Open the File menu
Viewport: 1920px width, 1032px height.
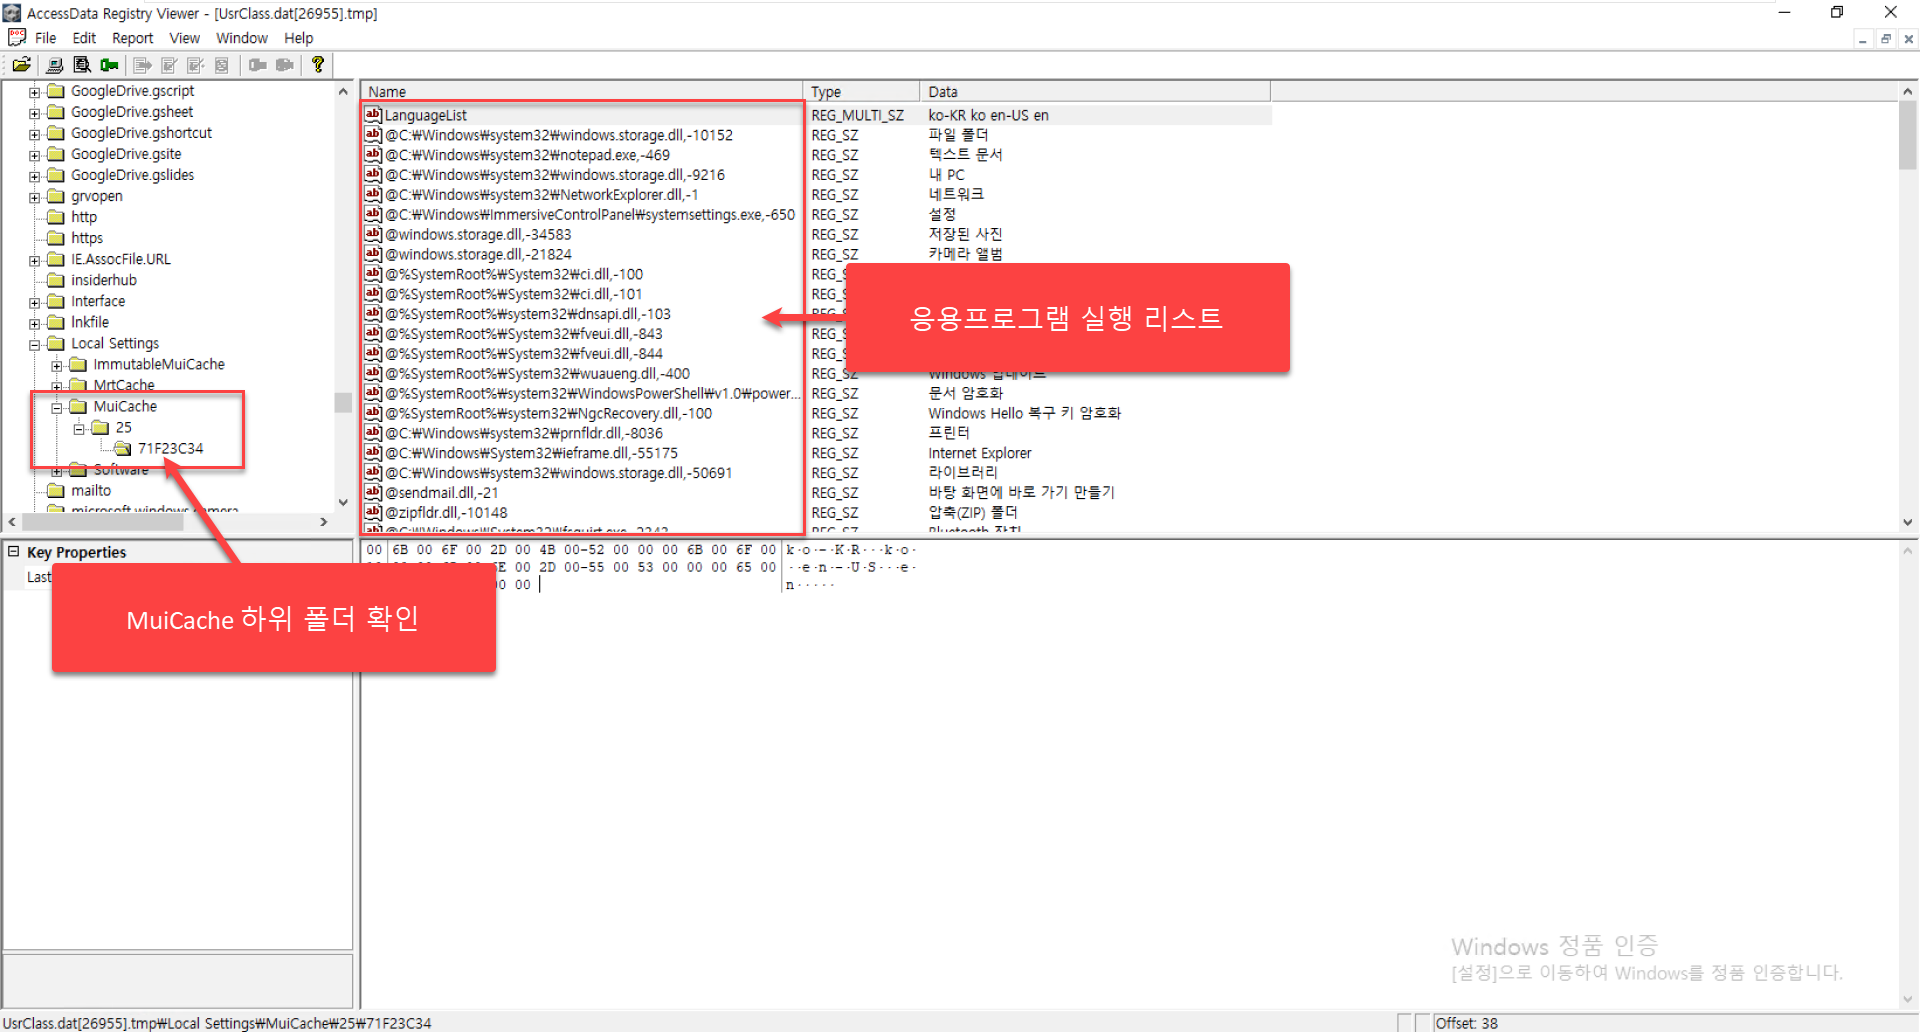(45, 38)
